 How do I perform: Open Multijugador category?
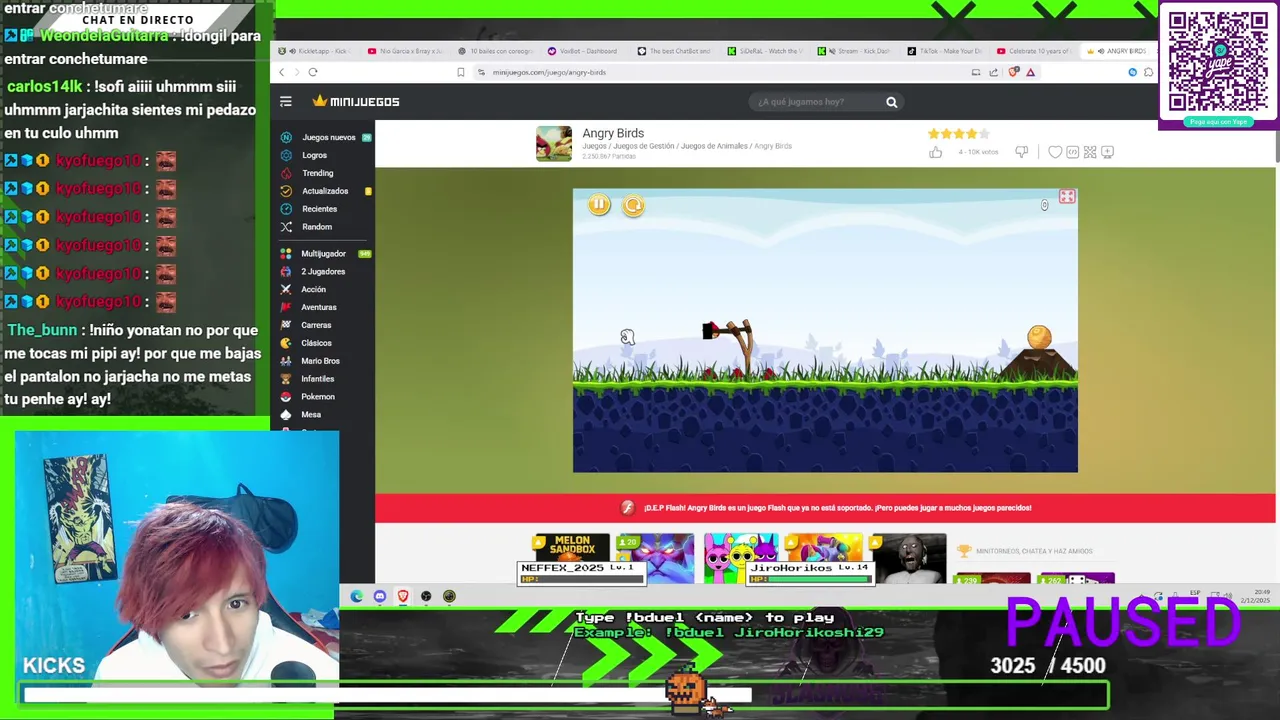pyautogui.click(x=323, y=254)
